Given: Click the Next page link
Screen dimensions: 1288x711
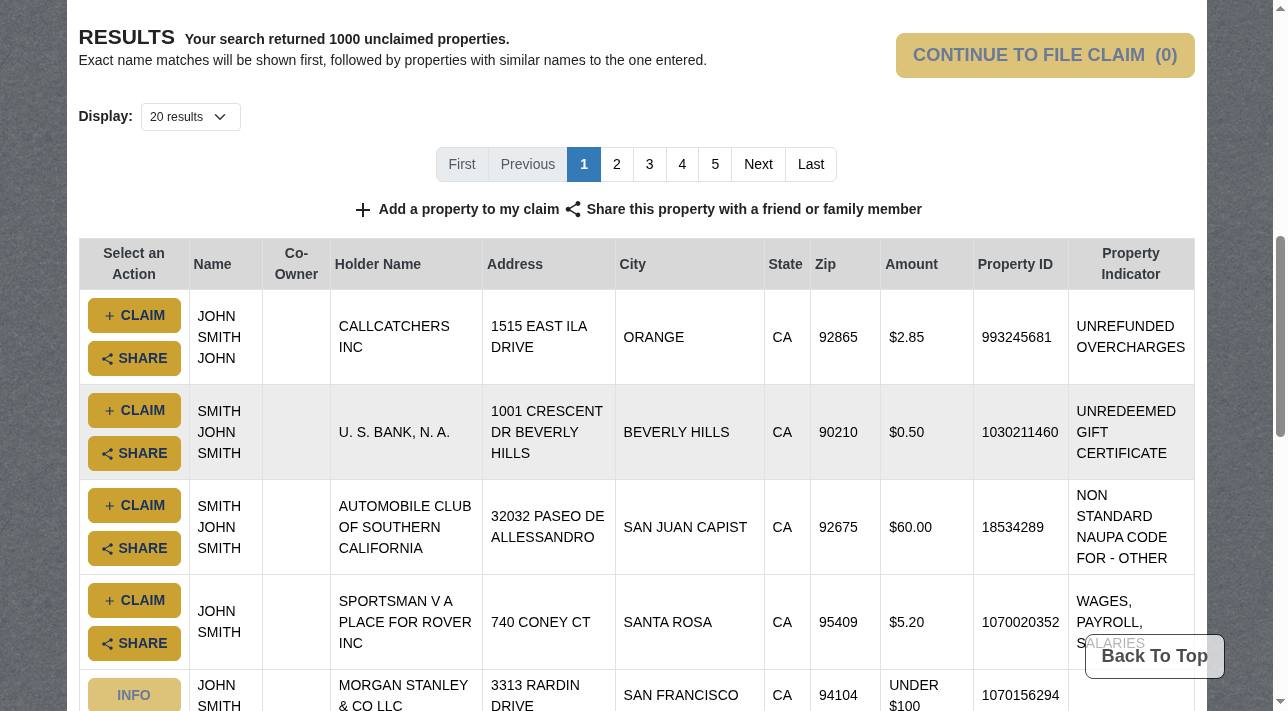Looking at the screenshot, I should click(758, 164).
